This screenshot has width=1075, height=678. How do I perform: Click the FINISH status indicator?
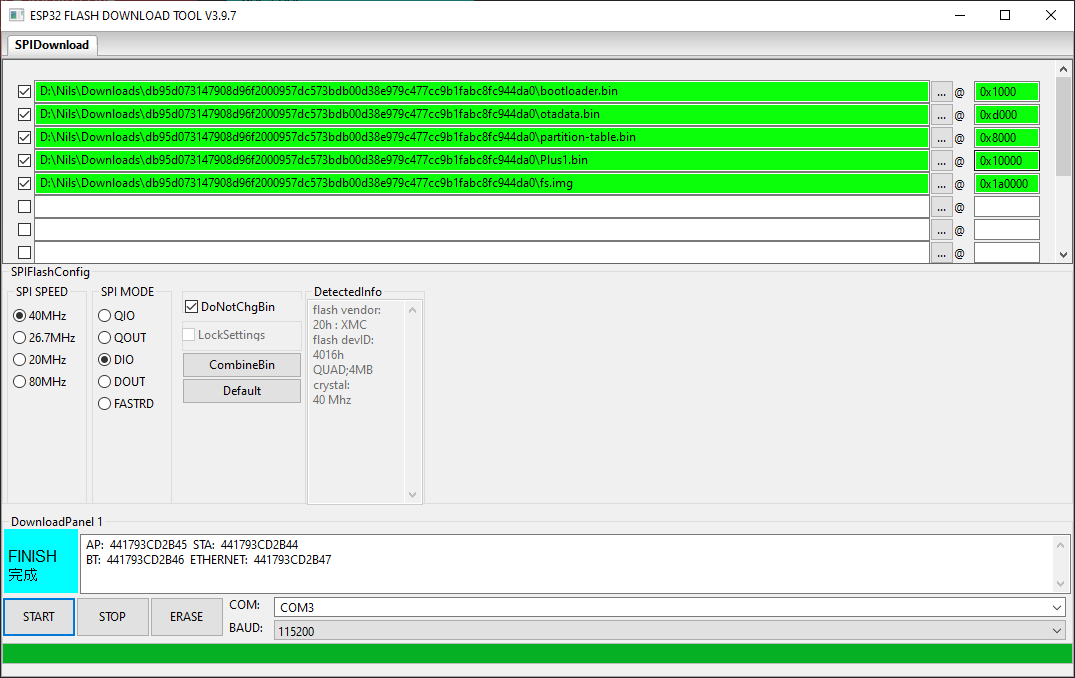(41, 561)
